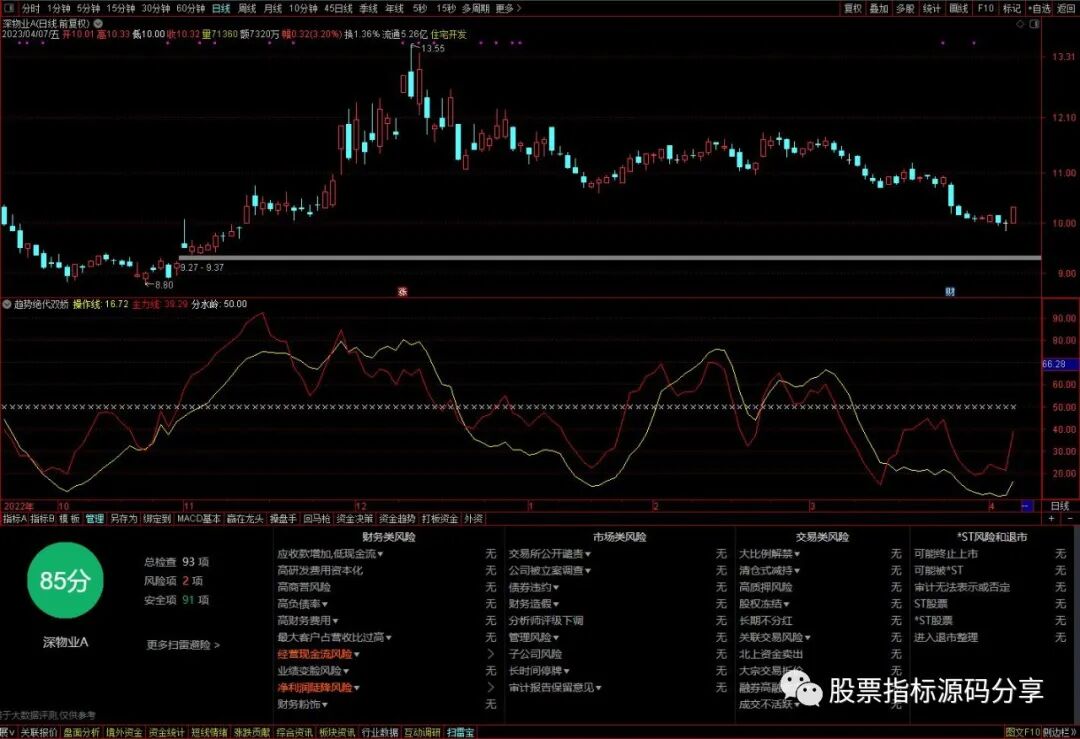Open 盘面分析 bottom tab
This screenshot has width=1080, height=739.
(81, 732)
